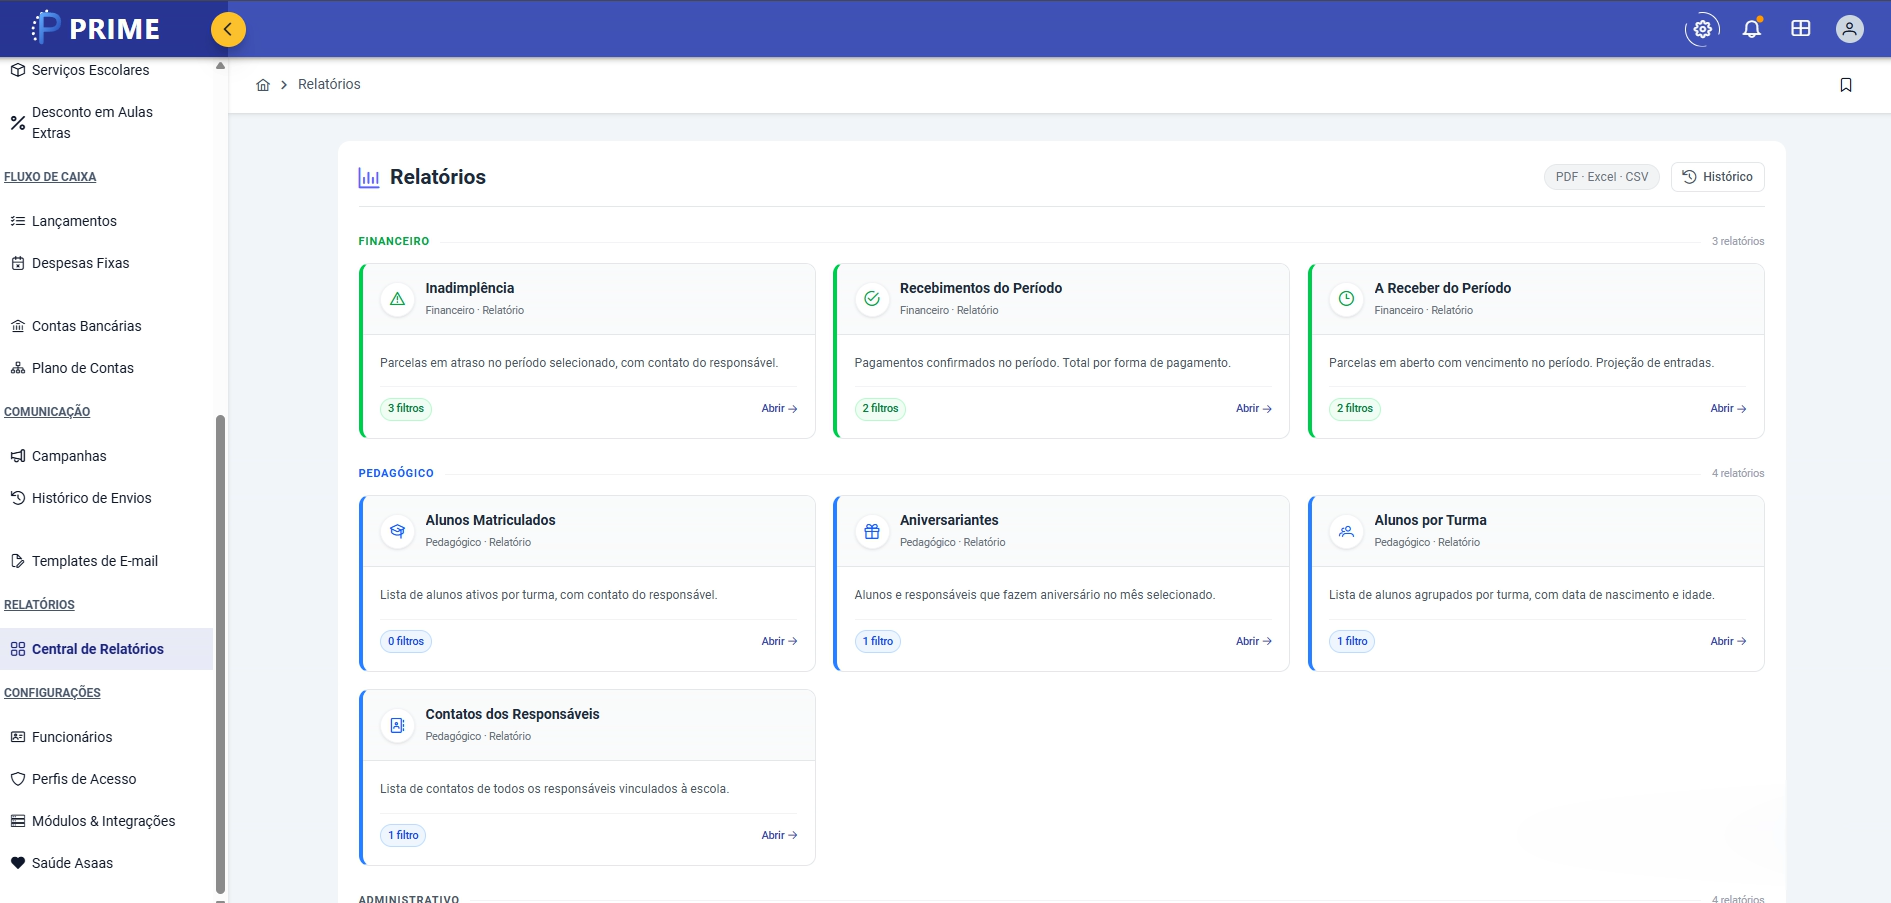1891x903 pixels.
Task: Open the Recebimentos do Período report
Action: 1253,409
